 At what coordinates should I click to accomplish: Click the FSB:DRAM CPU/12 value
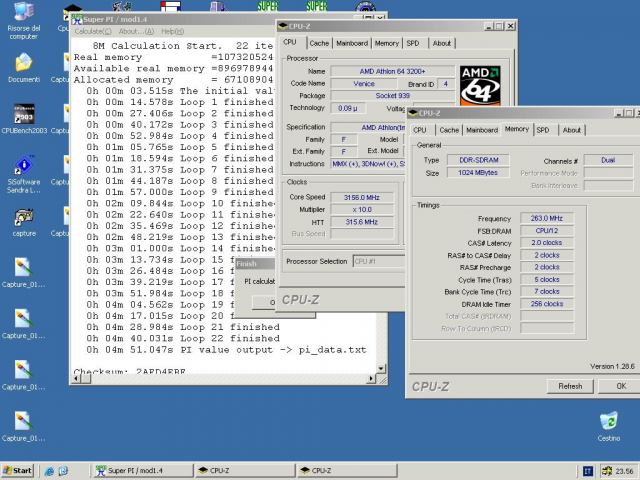pos(547,231)
